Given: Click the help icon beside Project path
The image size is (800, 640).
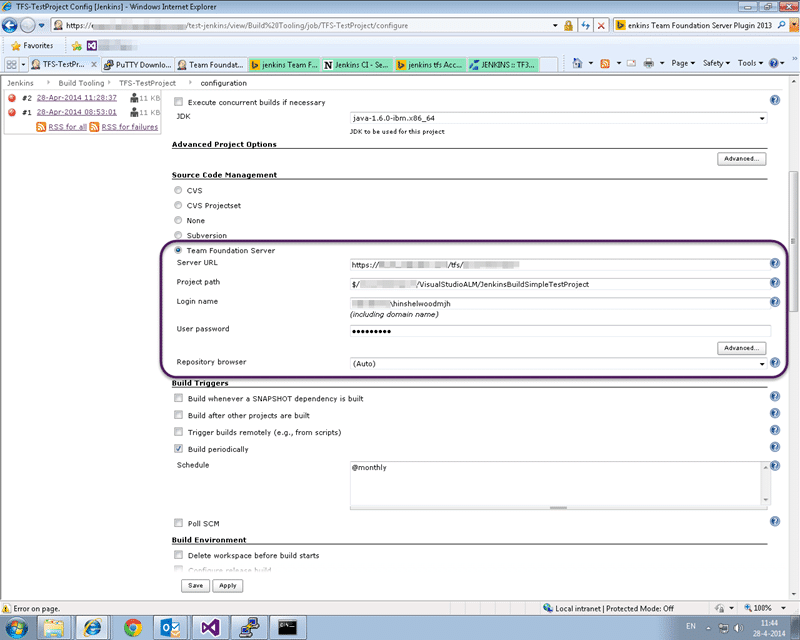Looking at the screenshot, I should pos(774,282).
